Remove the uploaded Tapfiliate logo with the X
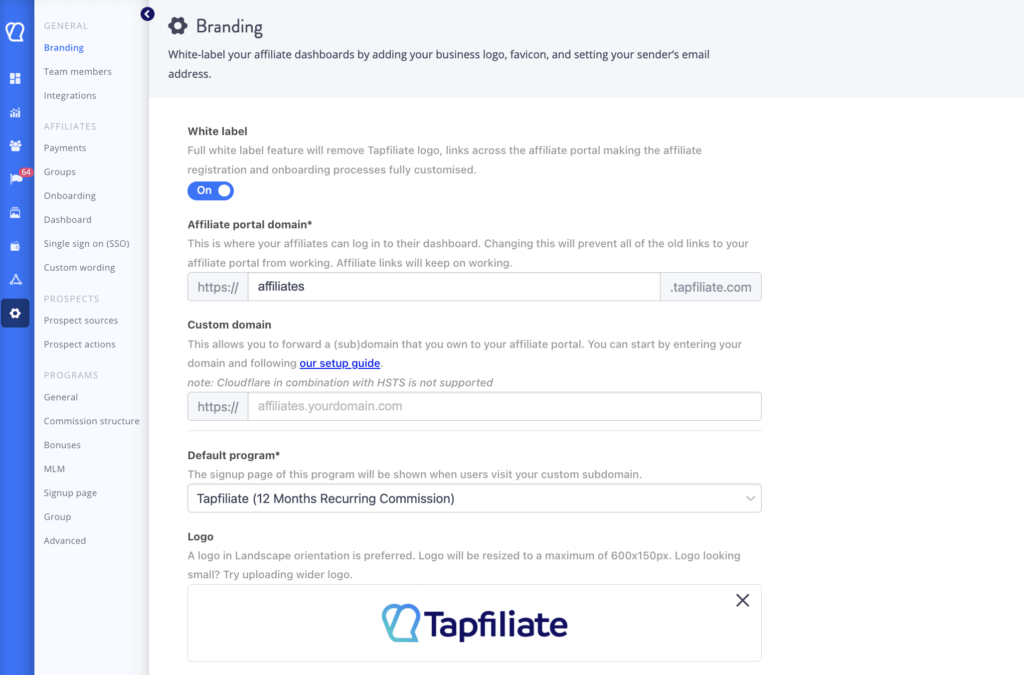1024x675 pixels. point(742,600)
